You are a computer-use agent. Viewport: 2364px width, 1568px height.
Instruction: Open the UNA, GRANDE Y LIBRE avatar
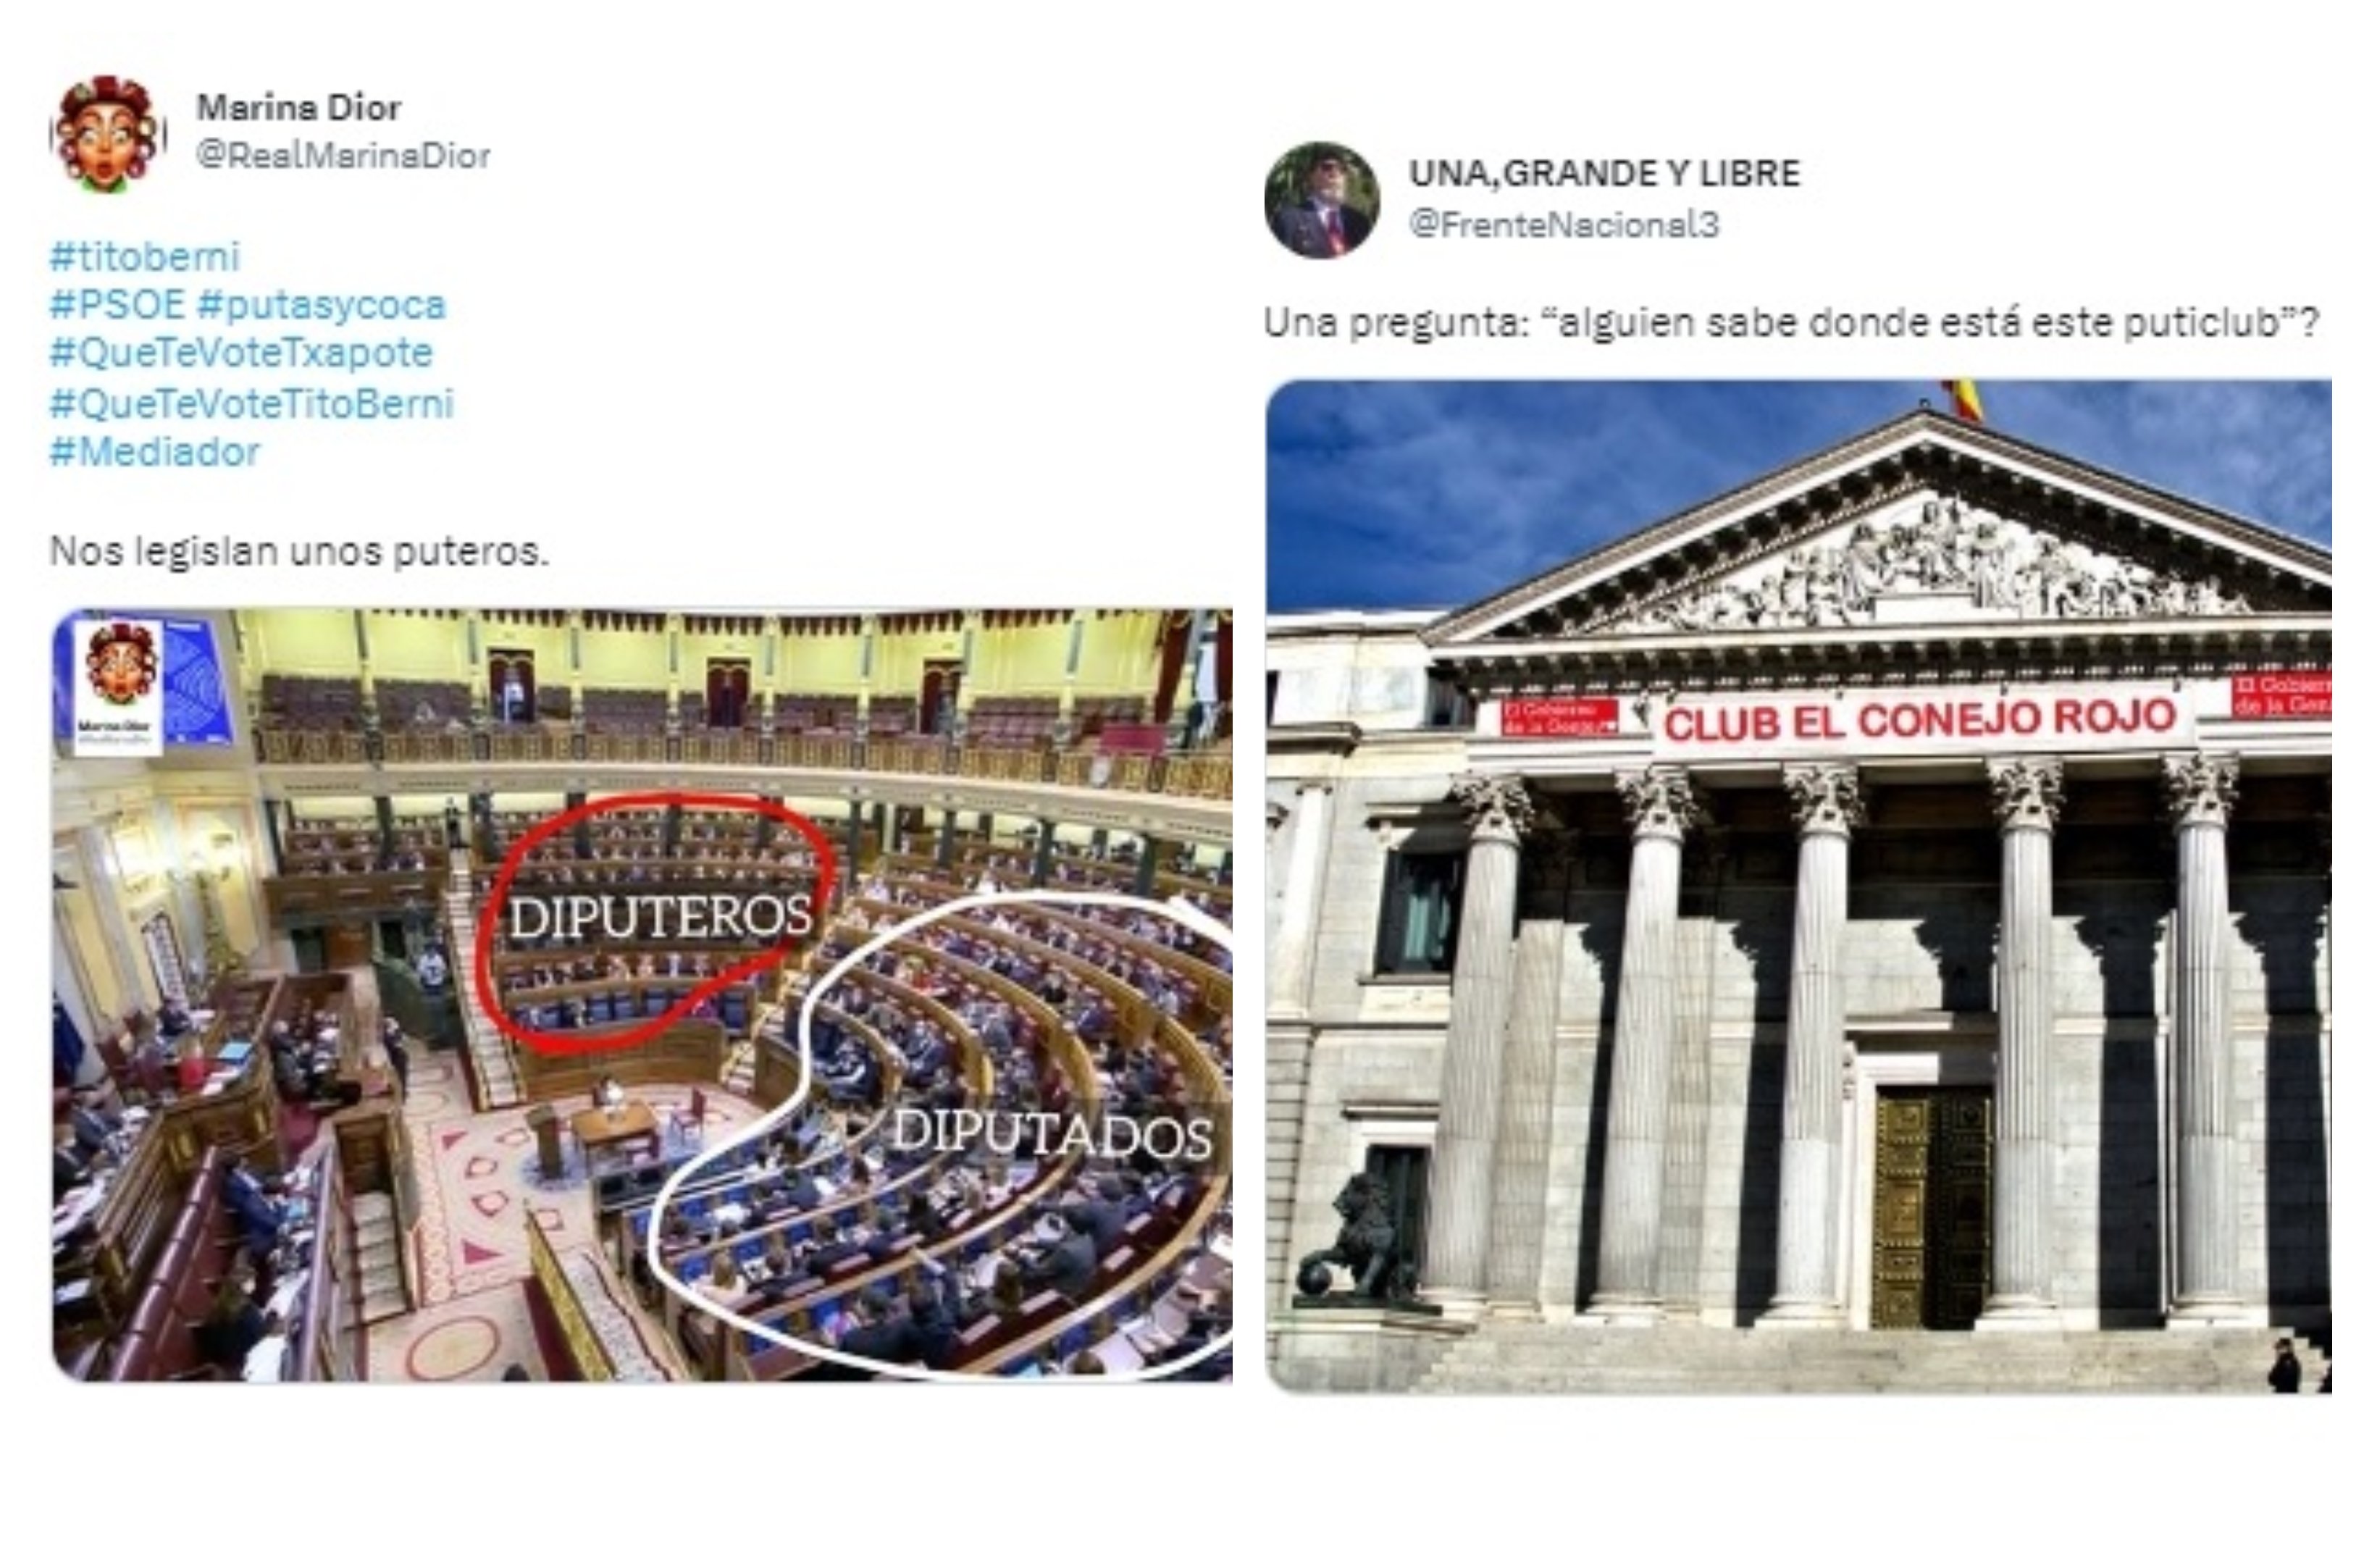[1321, 200]
